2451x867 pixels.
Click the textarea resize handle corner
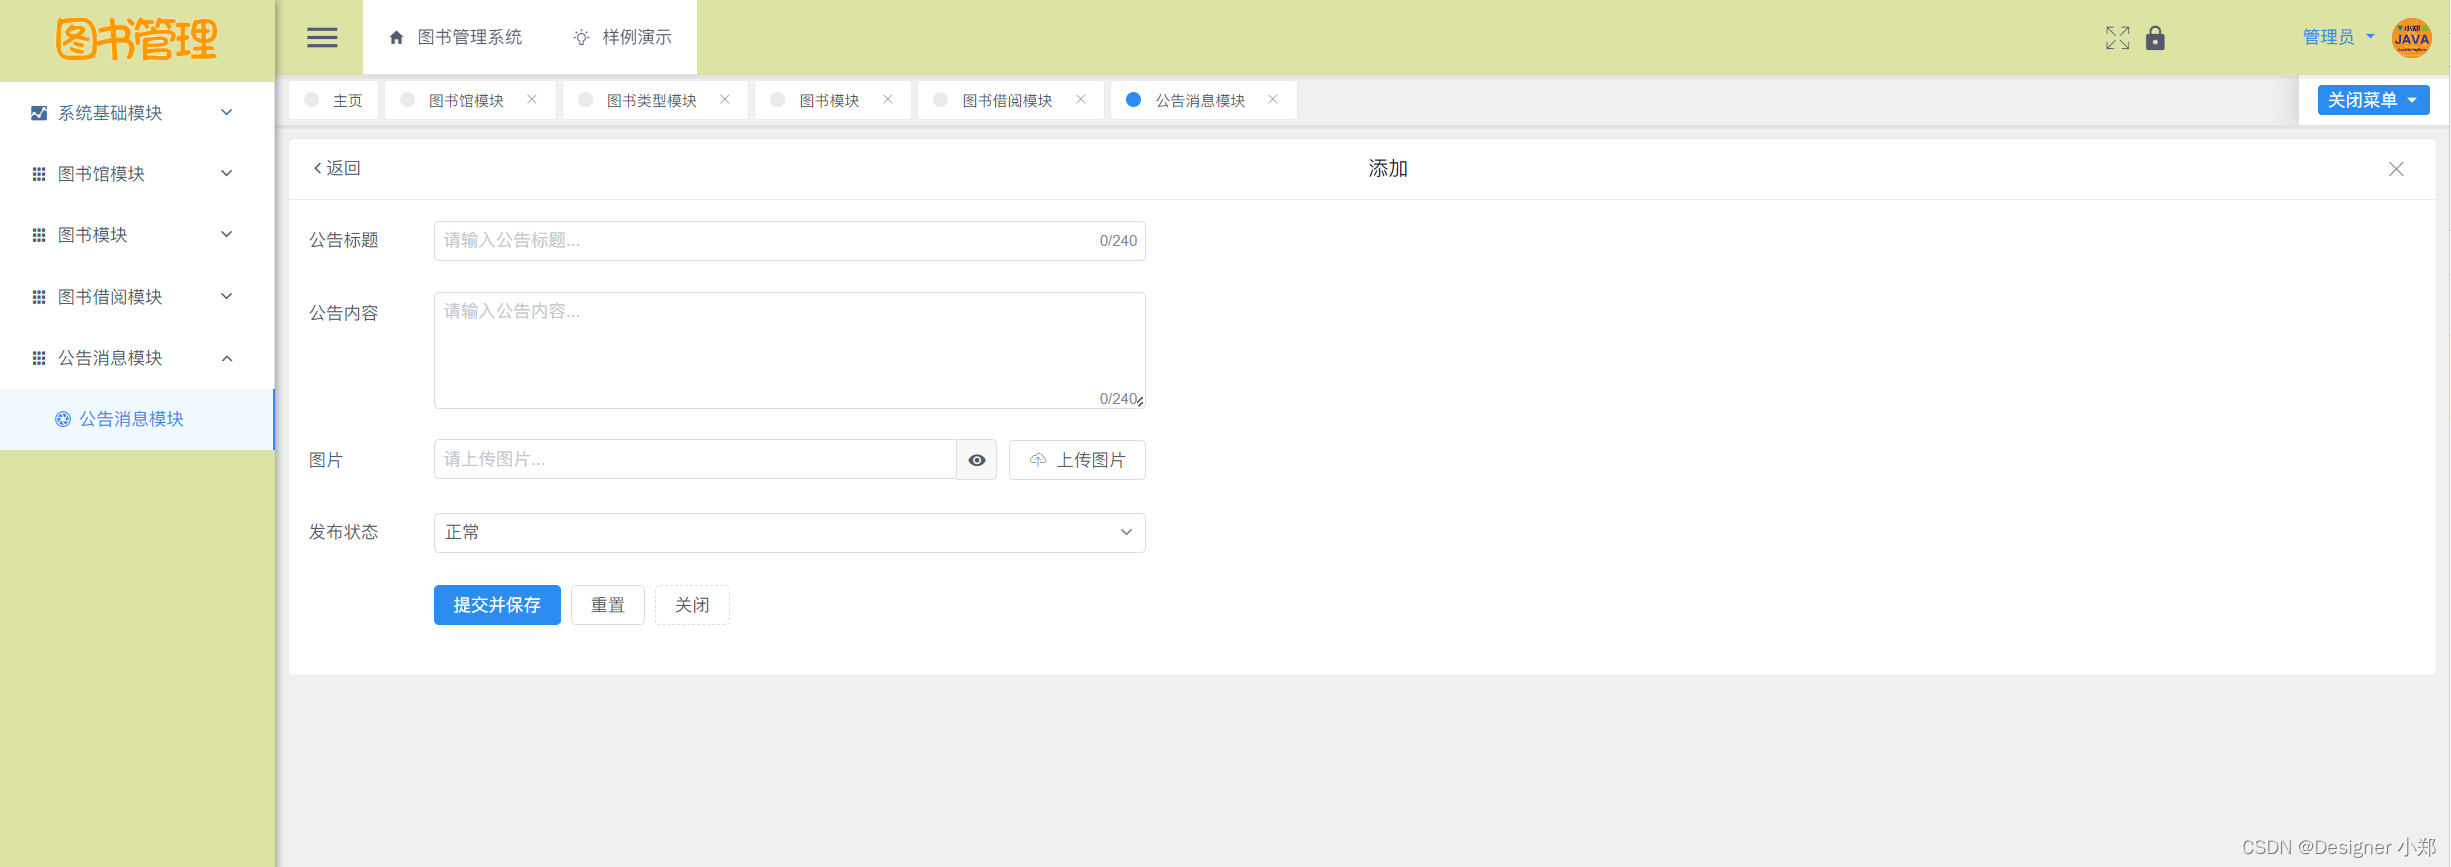(x=1140, y=402)
